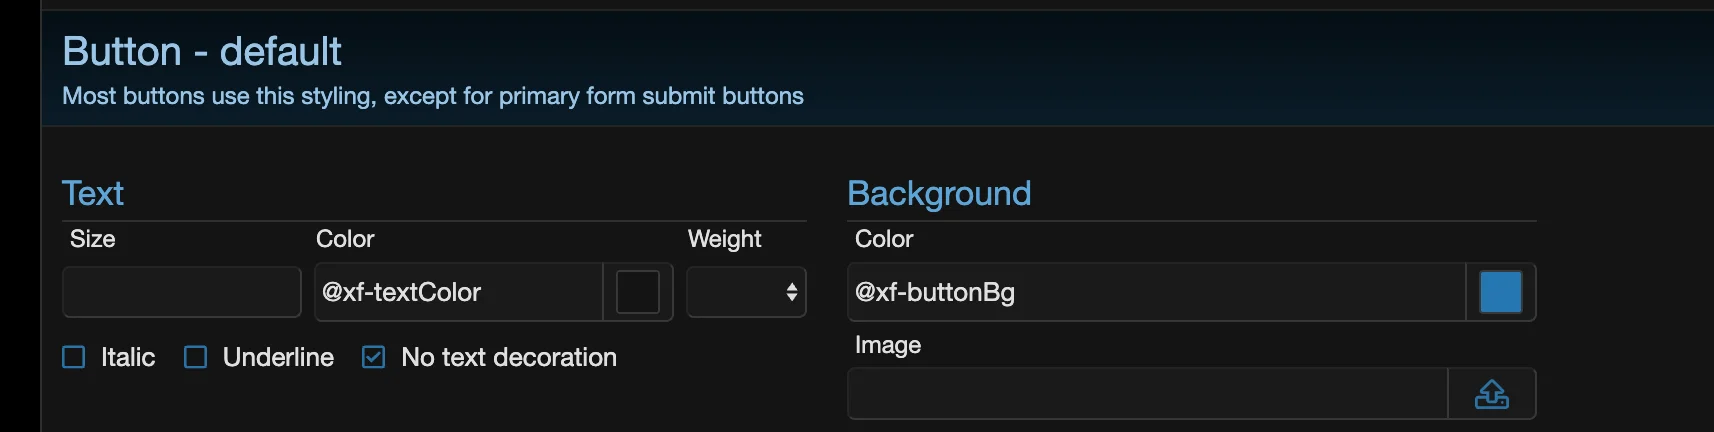Click the @xf-buttonBg color input field
Screen dimensions: 1714x432
[x=1157, y=292]
